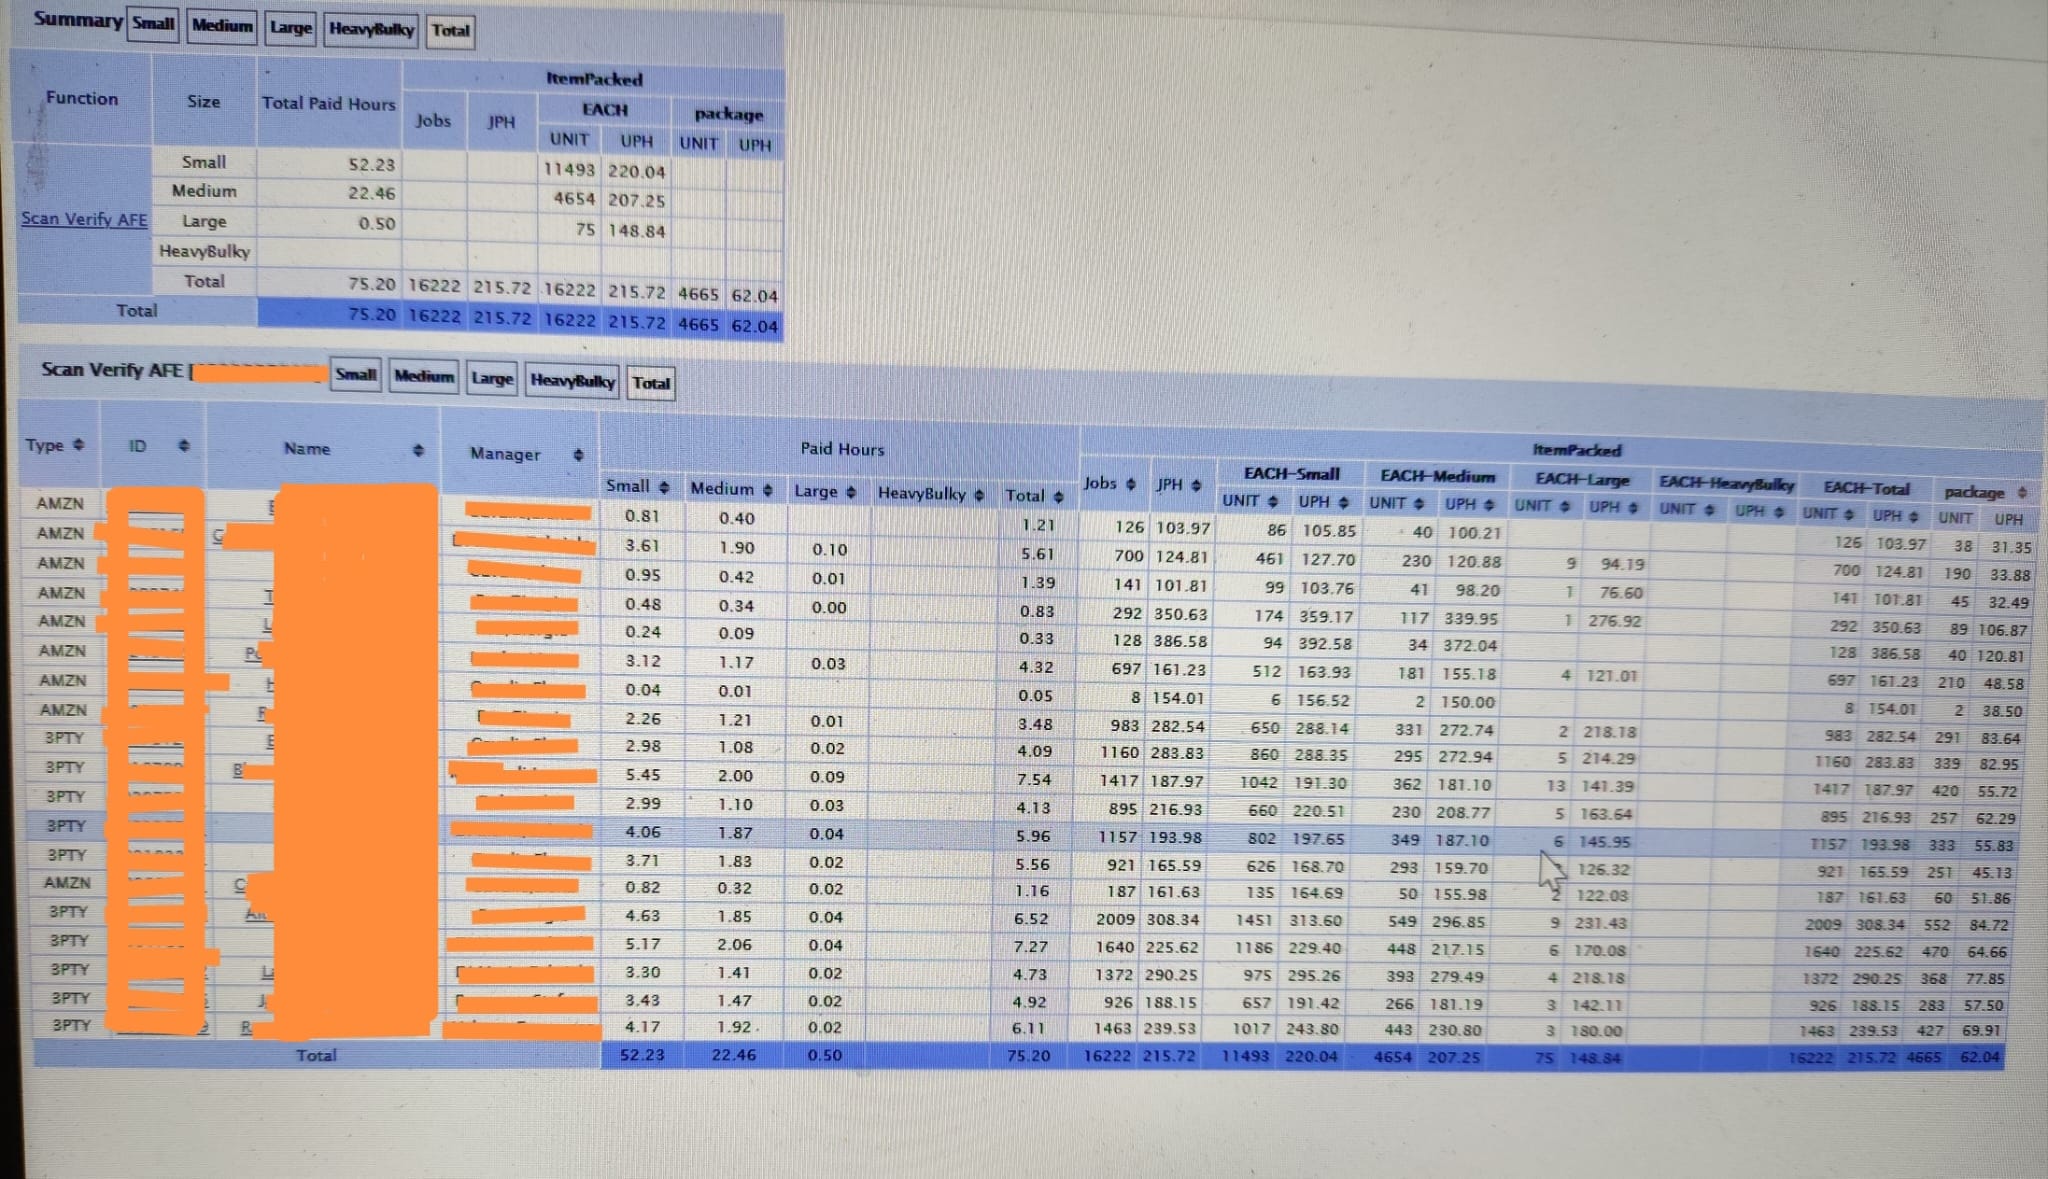Image resolution: width=2048 pixels, height=1179 pixels.
Task: Click EACH-Large UPH value 231.43
Action: pyautogui.click(x=1599, y=924)
